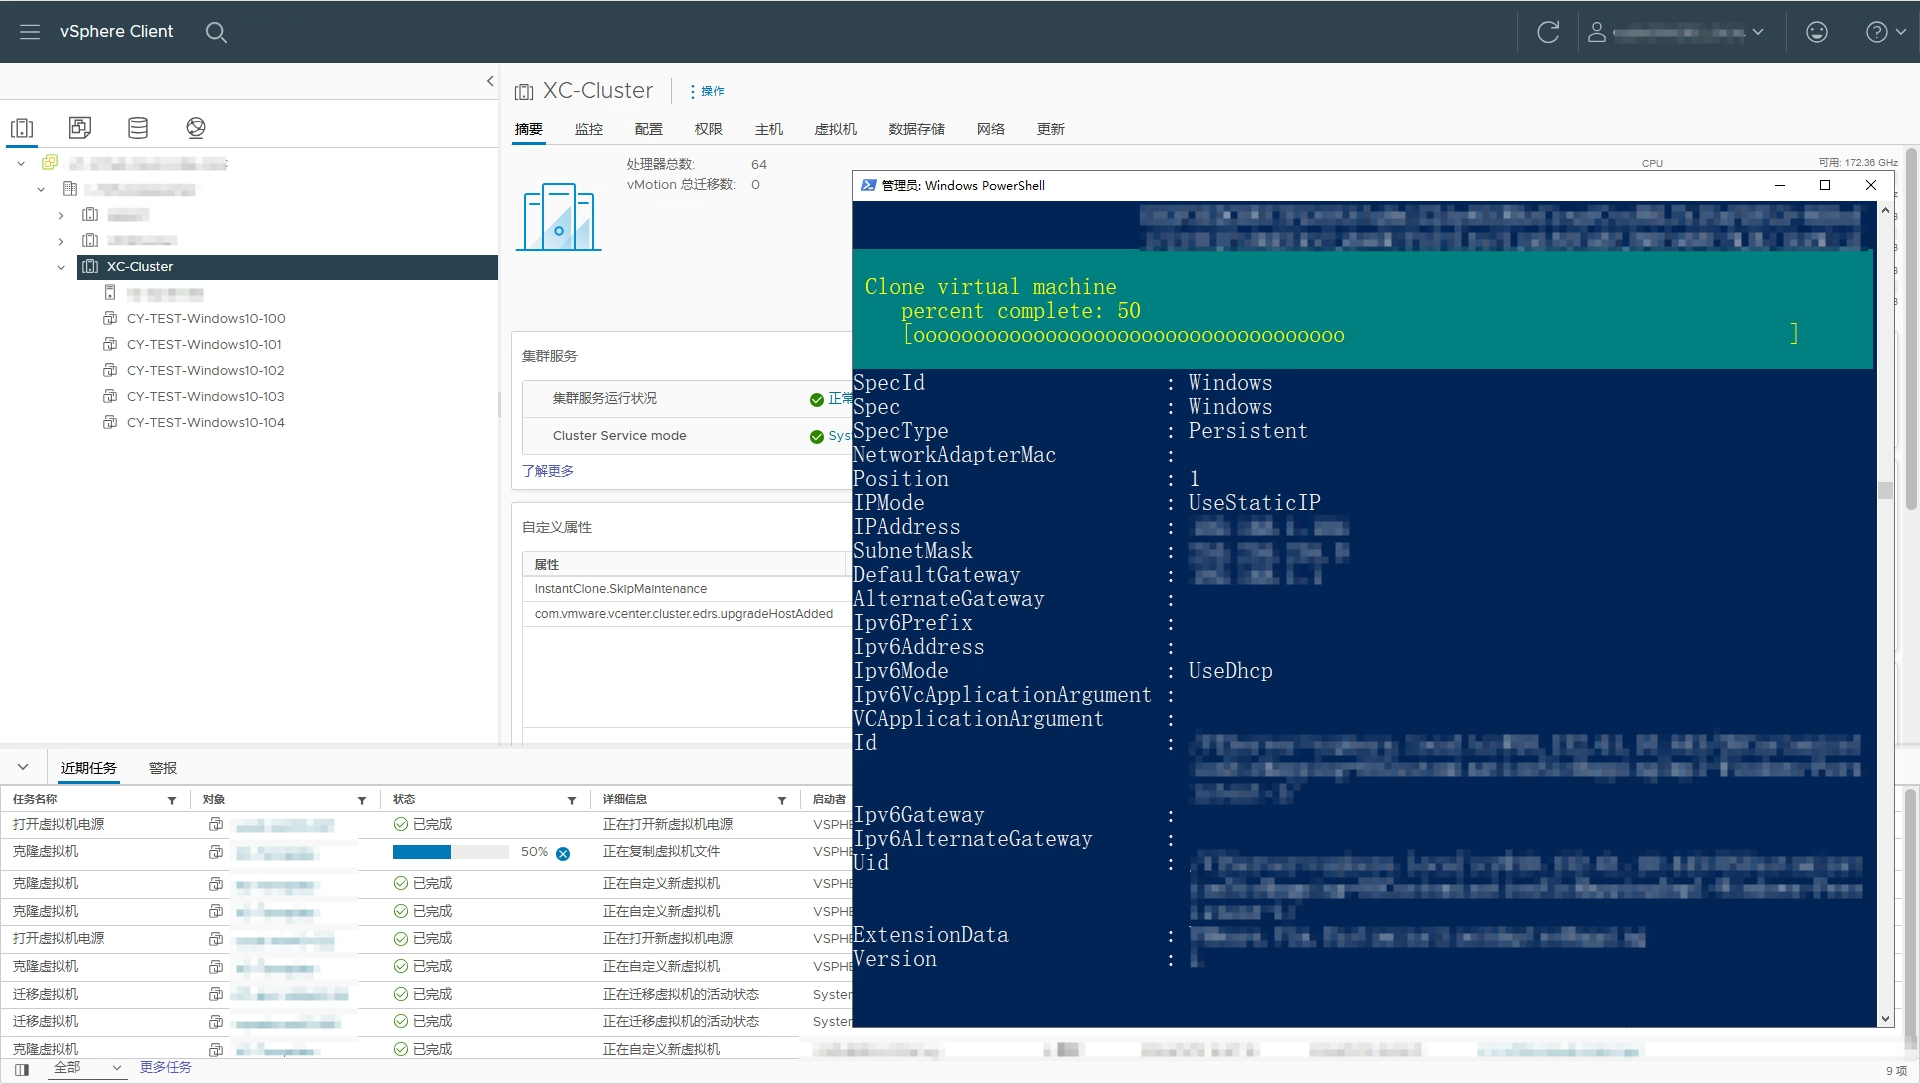
Task: Open the vSphere hamburger menu
Action: coord(30,32)
